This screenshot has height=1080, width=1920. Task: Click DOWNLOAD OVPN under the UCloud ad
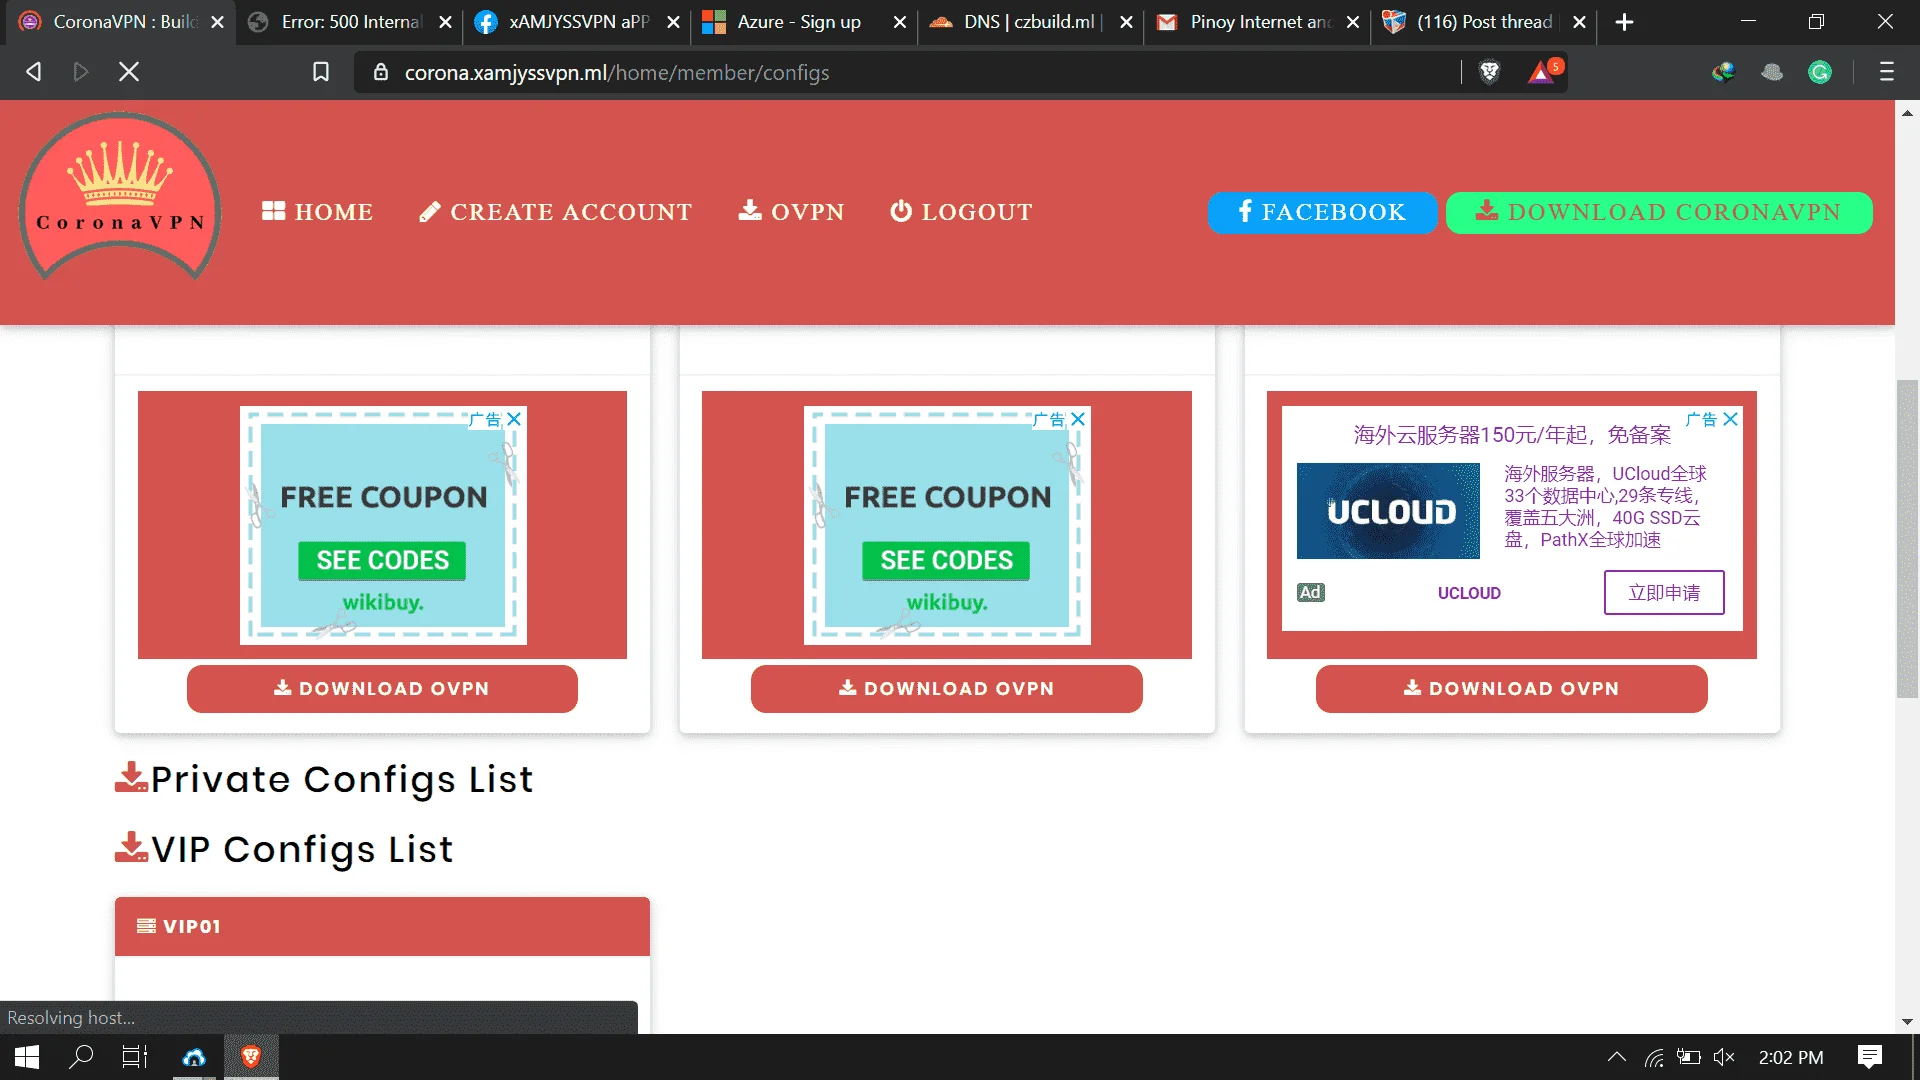[1512, 689]
